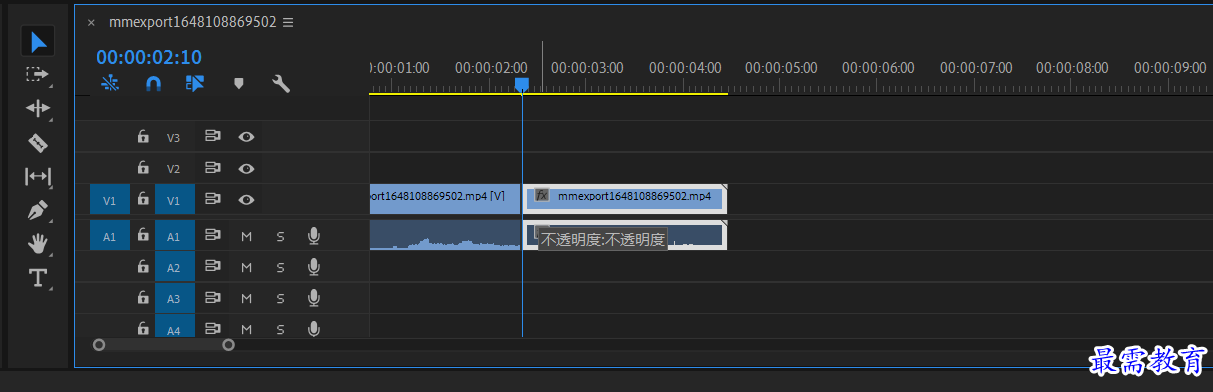This screenshot has width=1213, height=392.
Task: Target the V3 track header
Action: 174,137
